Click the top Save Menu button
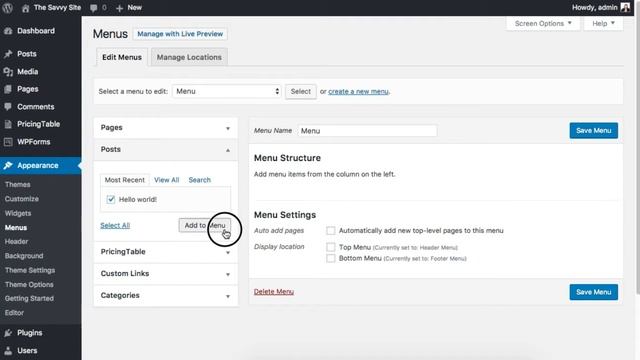This screenshot has width=640, height=360. pos(593,131)
